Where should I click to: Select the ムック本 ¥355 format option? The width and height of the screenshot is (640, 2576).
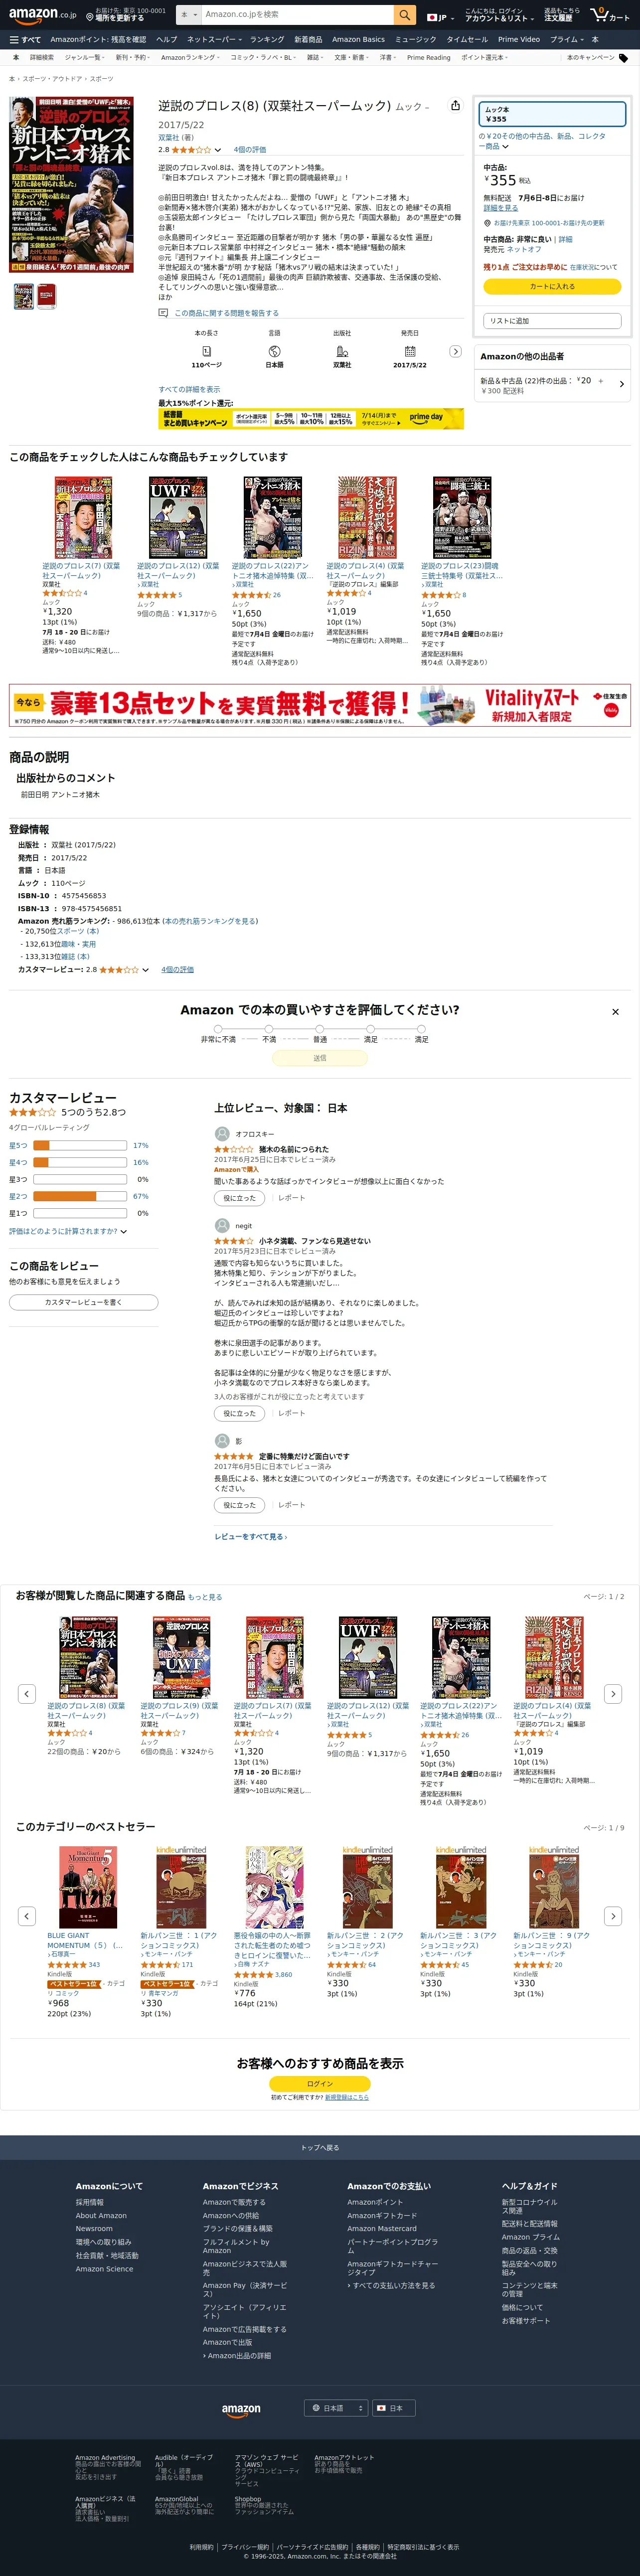click(x=552, y=114)
